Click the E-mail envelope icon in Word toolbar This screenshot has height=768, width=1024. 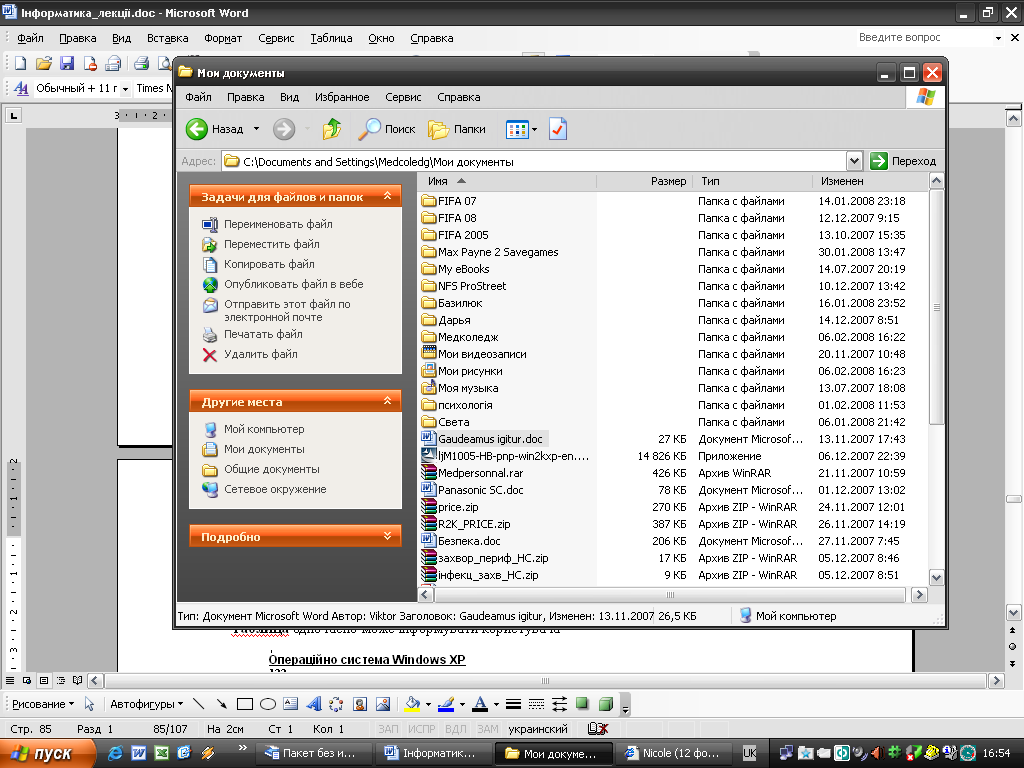tap(113, 63)
